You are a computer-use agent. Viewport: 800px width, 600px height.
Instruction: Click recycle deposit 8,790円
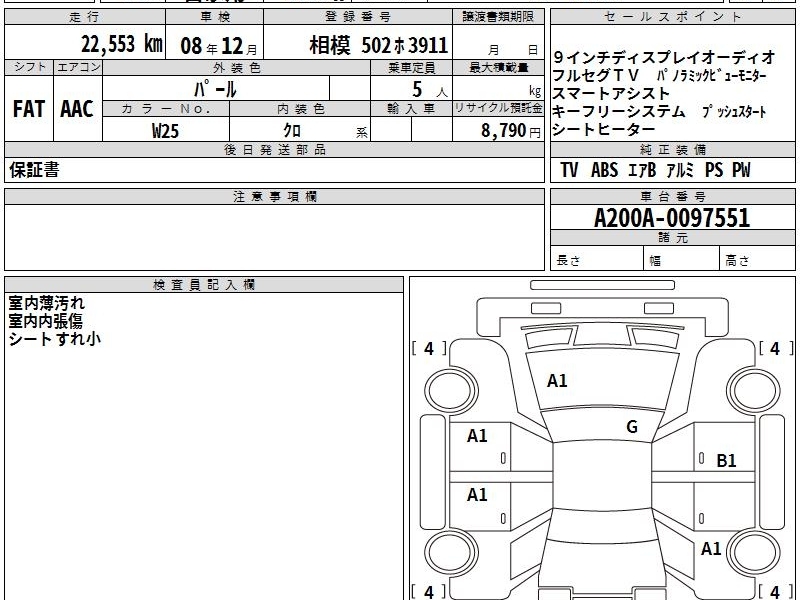511,131
